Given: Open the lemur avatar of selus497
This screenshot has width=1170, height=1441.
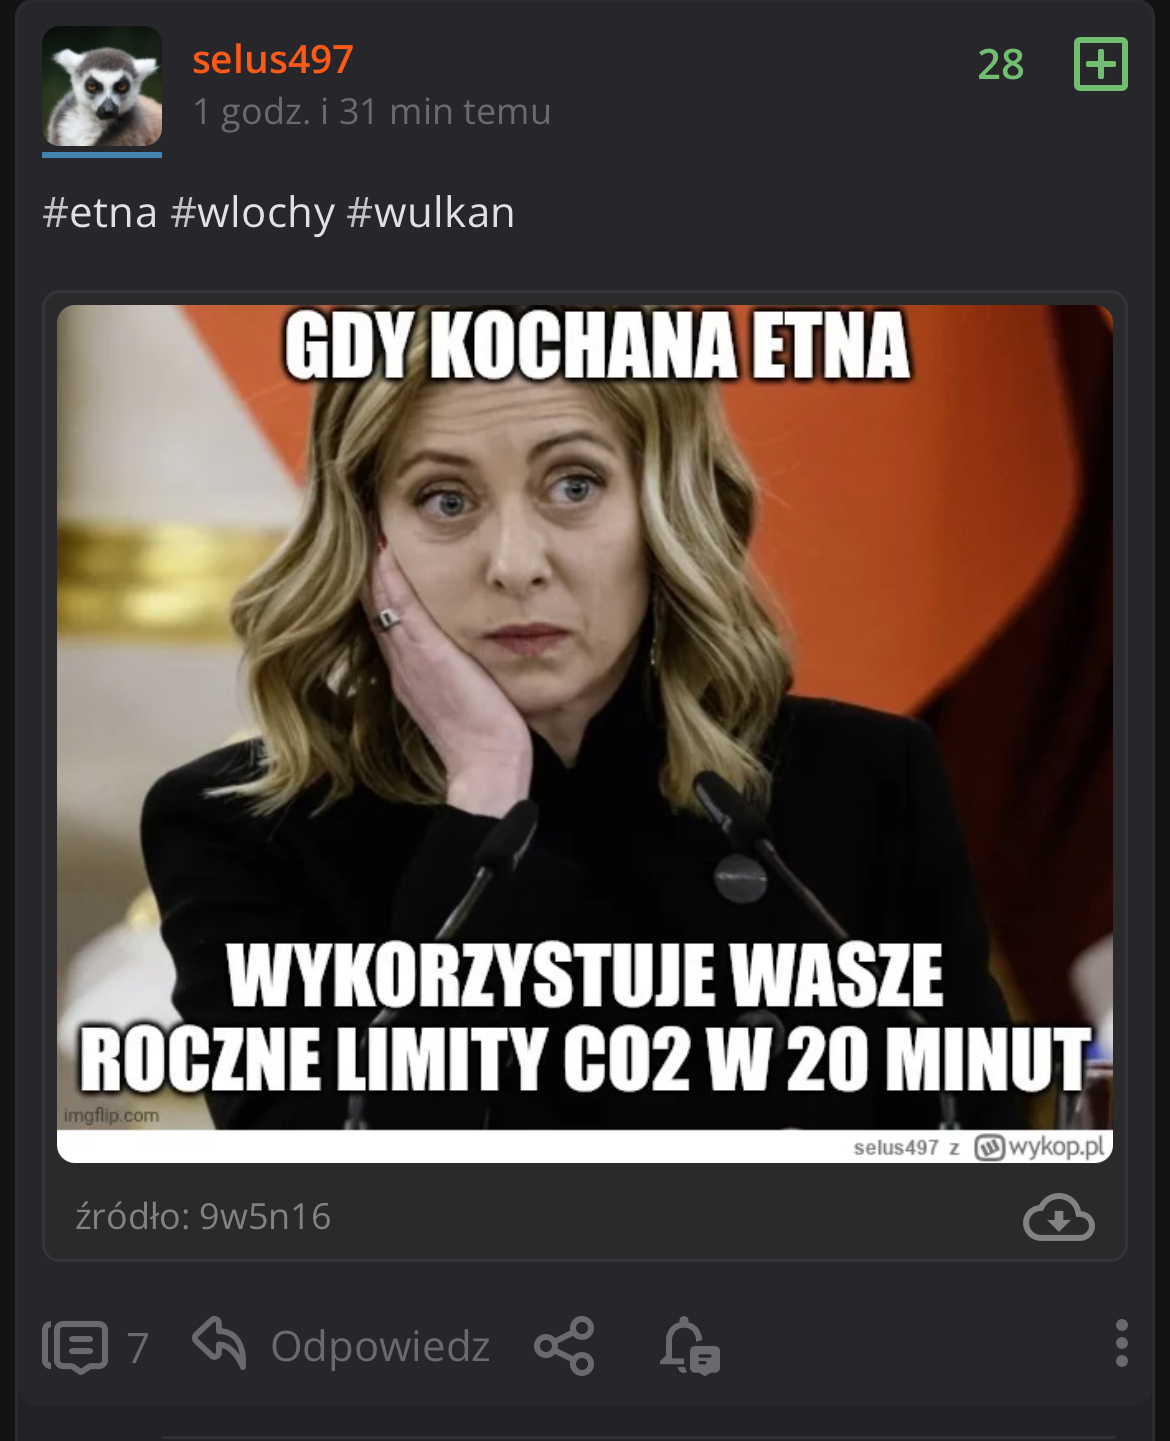Looking at the screenshot, I should pyautogui.click(x=102, y=87).
